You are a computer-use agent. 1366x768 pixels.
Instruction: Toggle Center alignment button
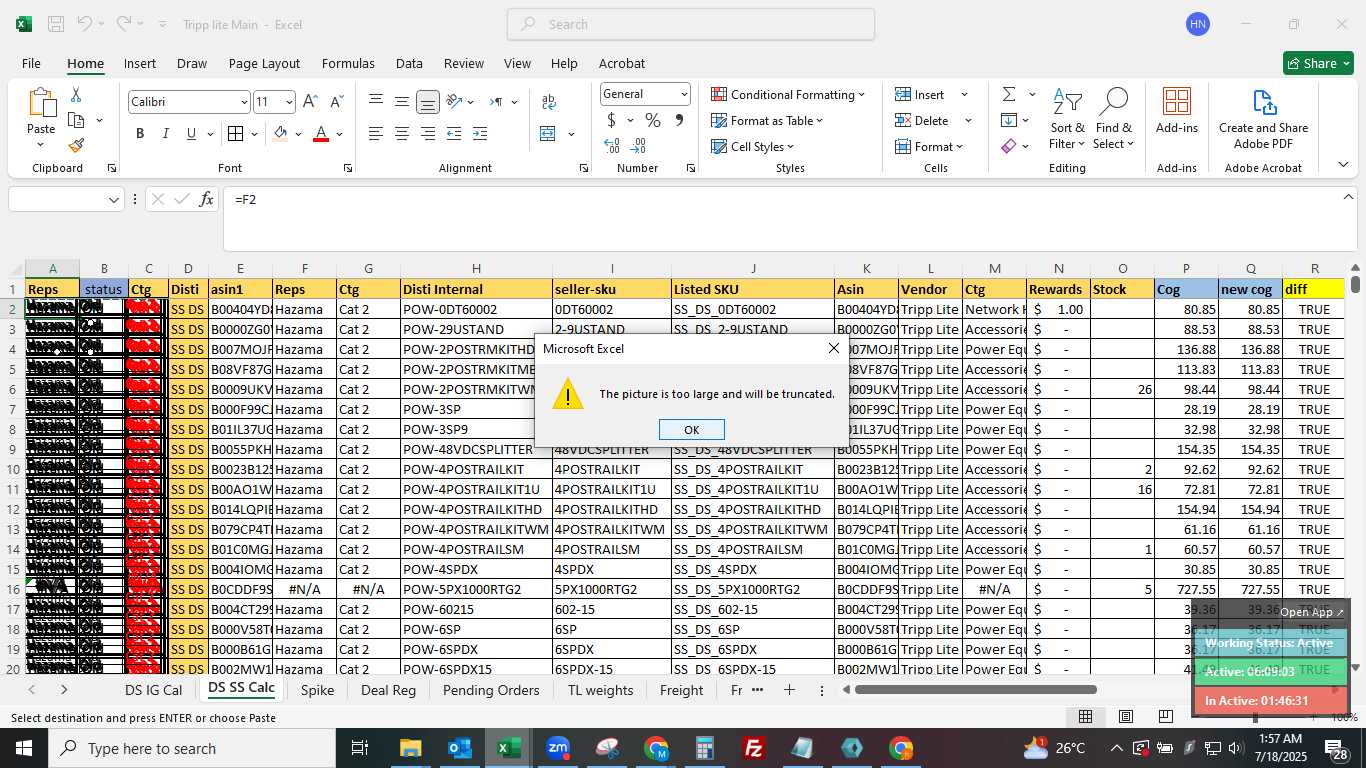pos(401,133)
